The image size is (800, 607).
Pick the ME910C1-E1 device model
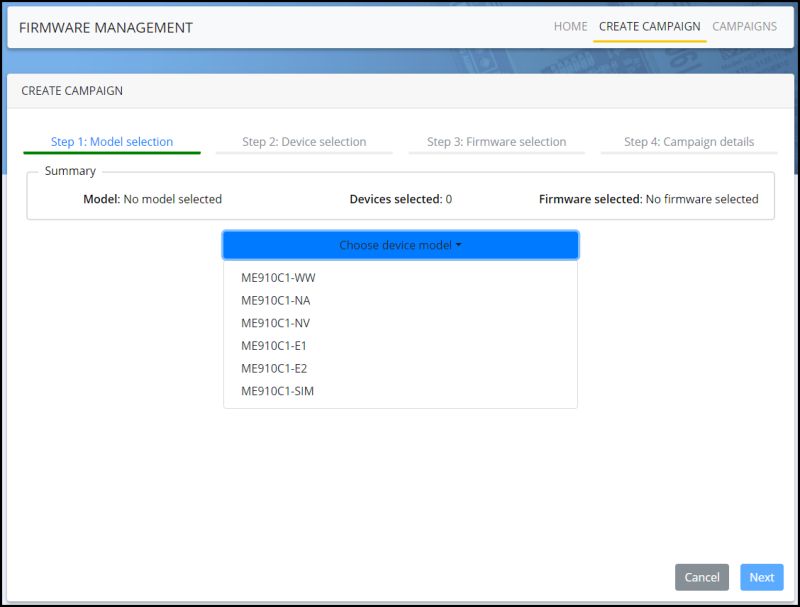pos(401,346)
